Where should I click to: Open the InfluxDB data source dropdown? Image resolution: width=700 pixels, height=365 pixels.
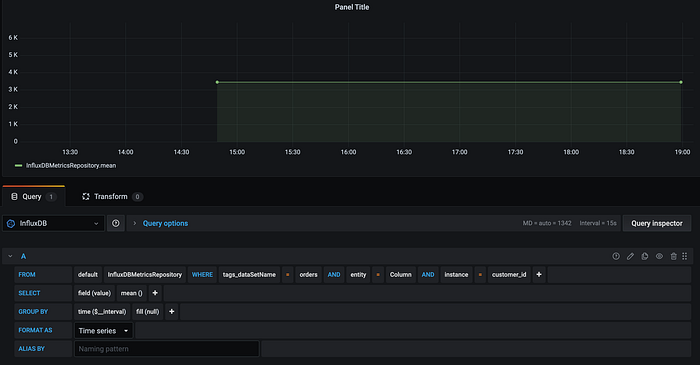(54, 223)
